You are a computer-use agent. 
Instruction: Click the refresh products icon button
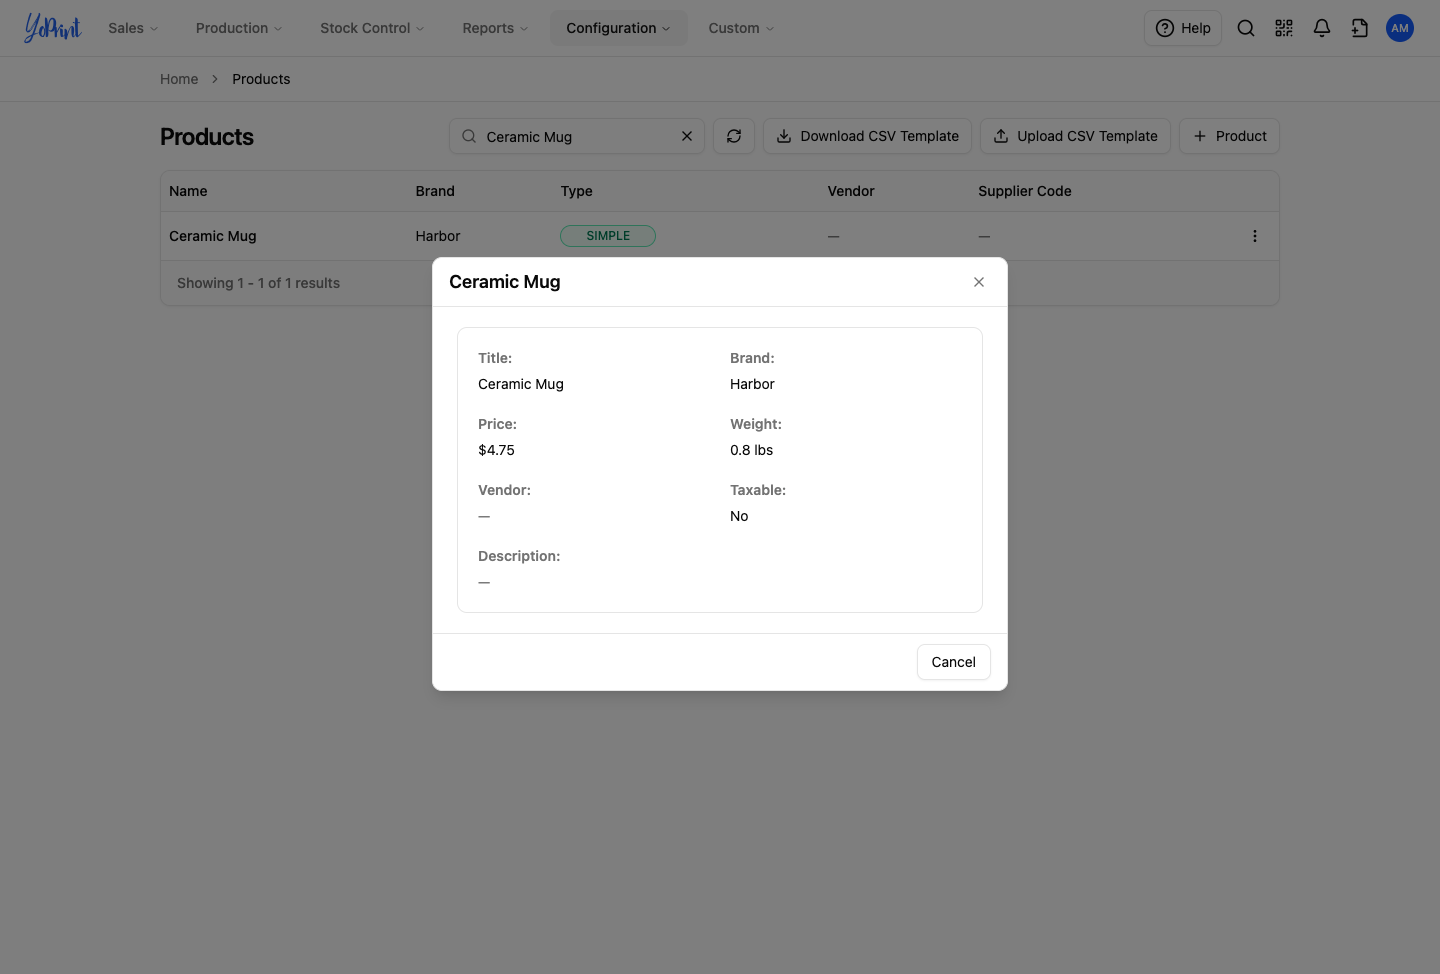(x=734, y=136)
